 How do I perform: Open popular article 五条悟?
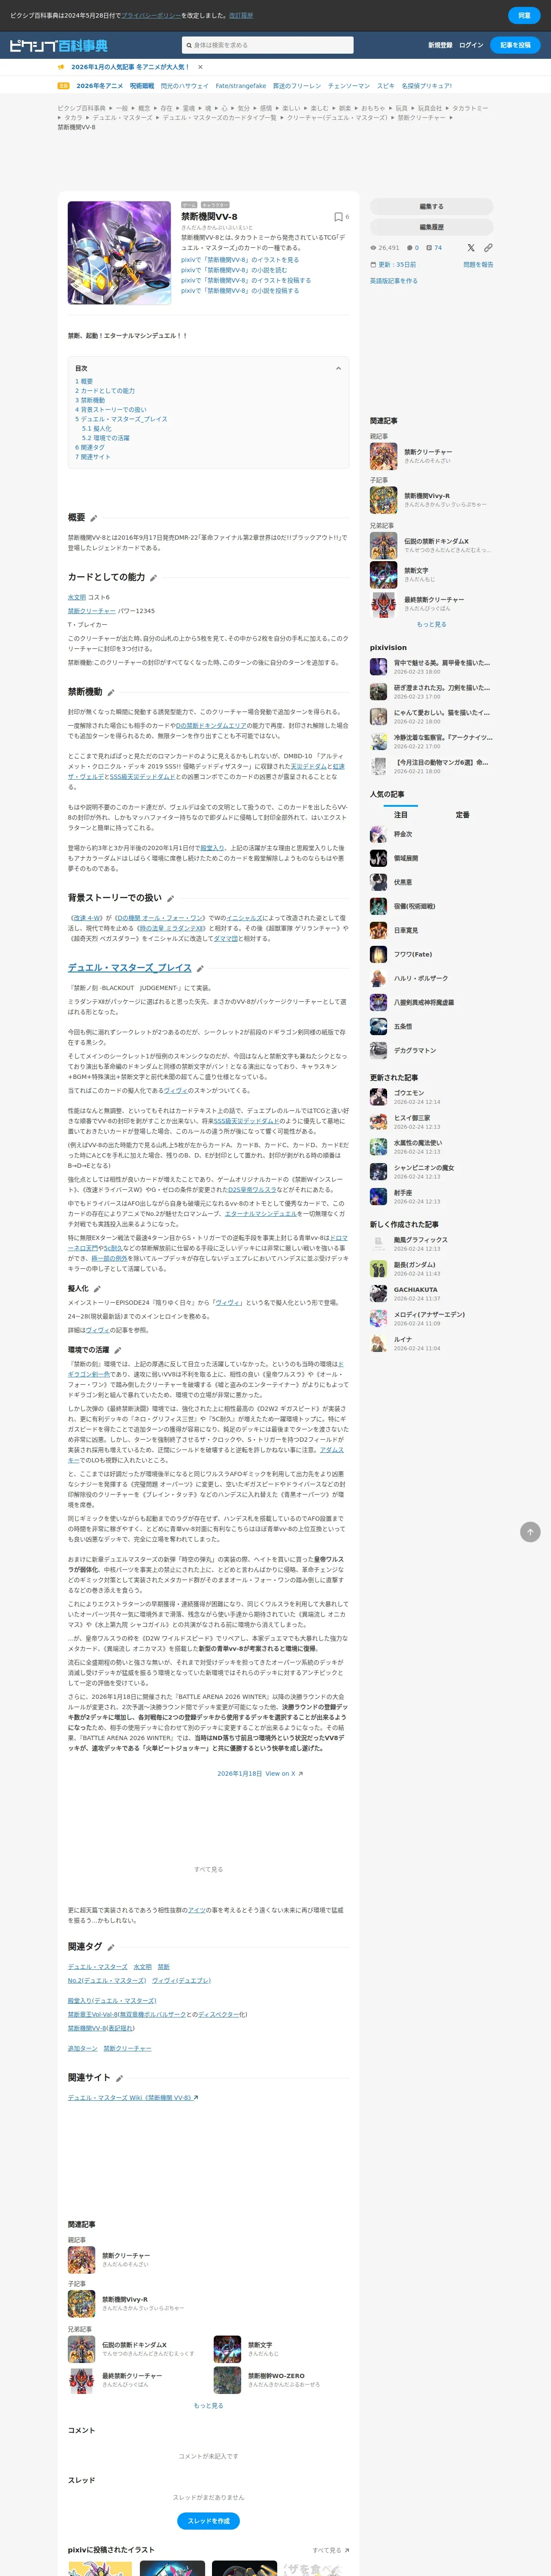402,1026
